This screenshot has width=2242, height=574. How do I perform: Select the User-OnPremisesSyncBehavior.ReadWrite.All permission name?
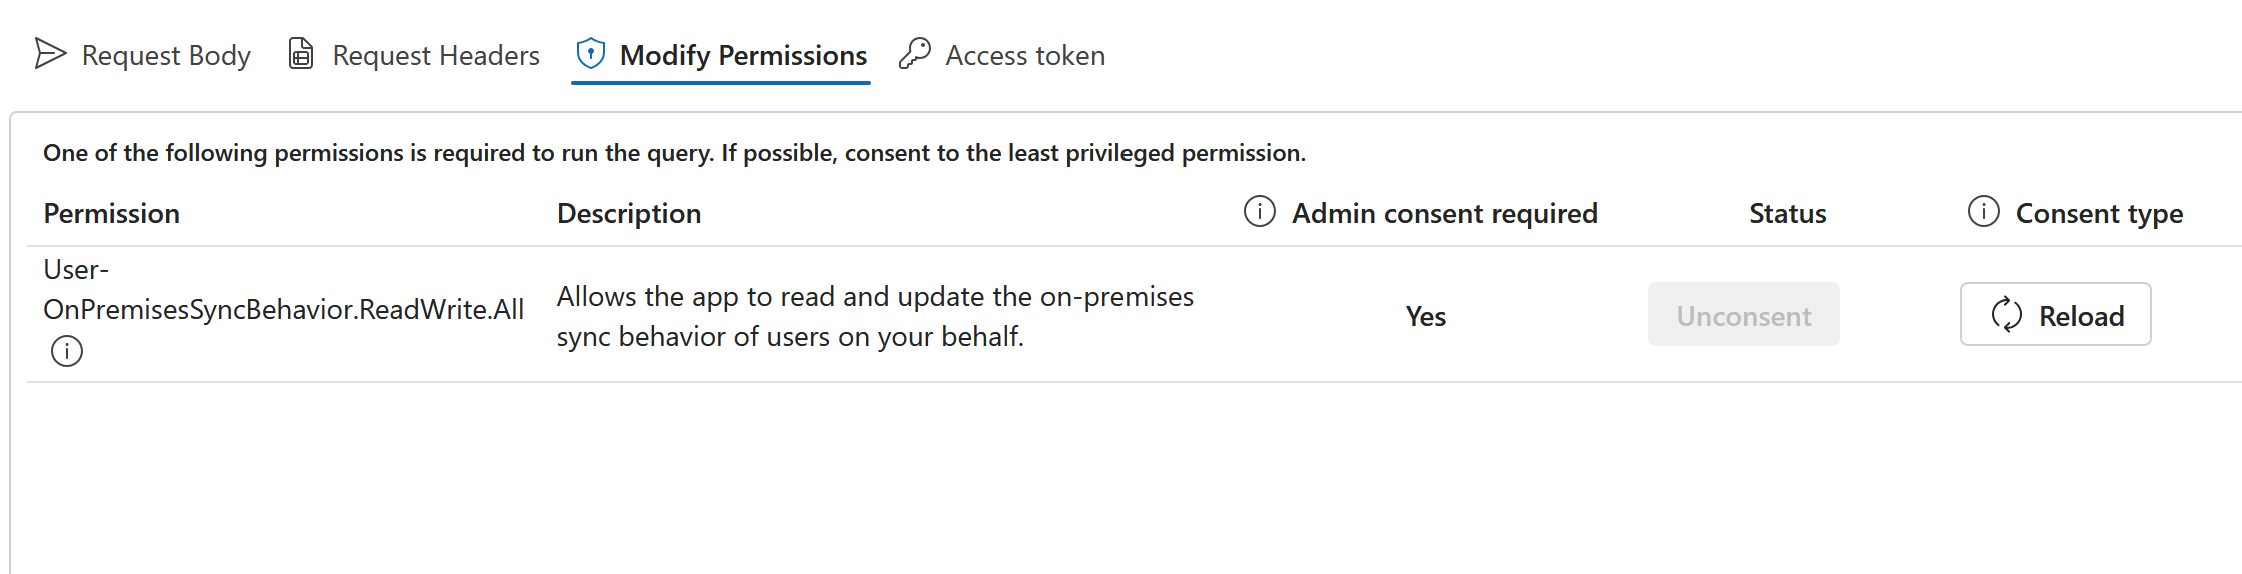pyautogui.click(x=283, y=309)
